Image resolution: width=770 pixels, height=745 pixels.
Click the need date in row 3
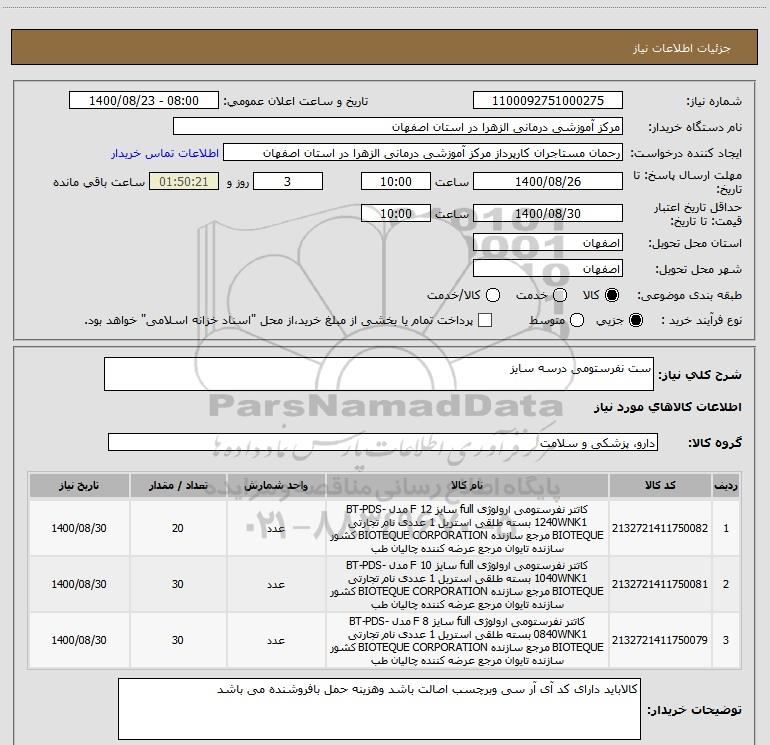(79, 640)
